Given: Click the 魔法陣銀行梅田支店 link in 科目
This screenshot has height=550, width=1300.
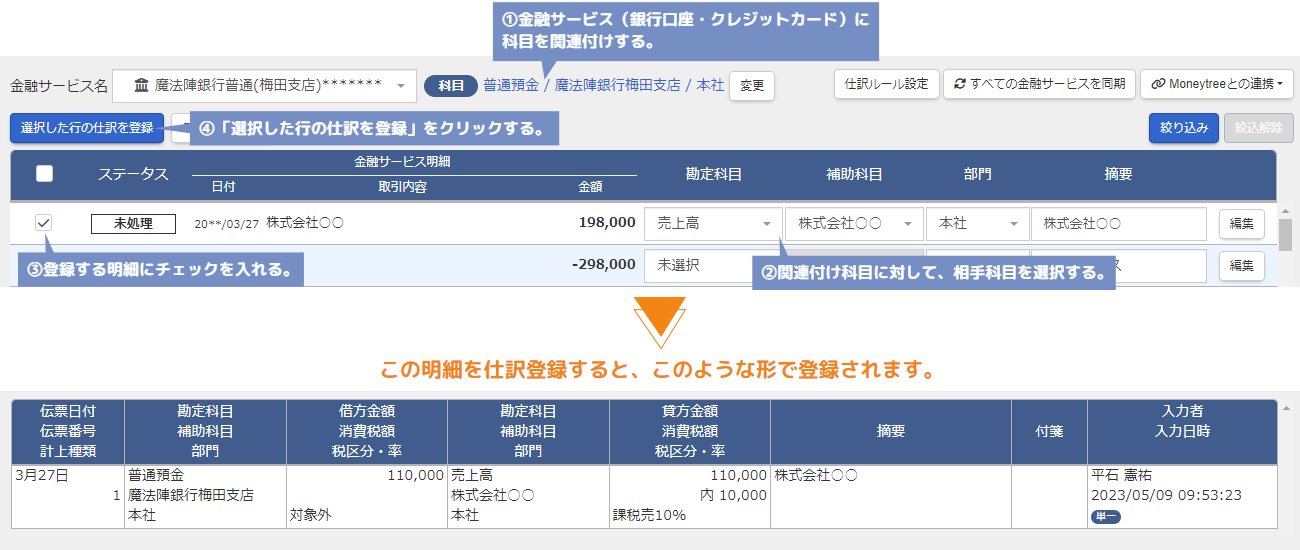Looking at the screenshot, I should point(618,86).
